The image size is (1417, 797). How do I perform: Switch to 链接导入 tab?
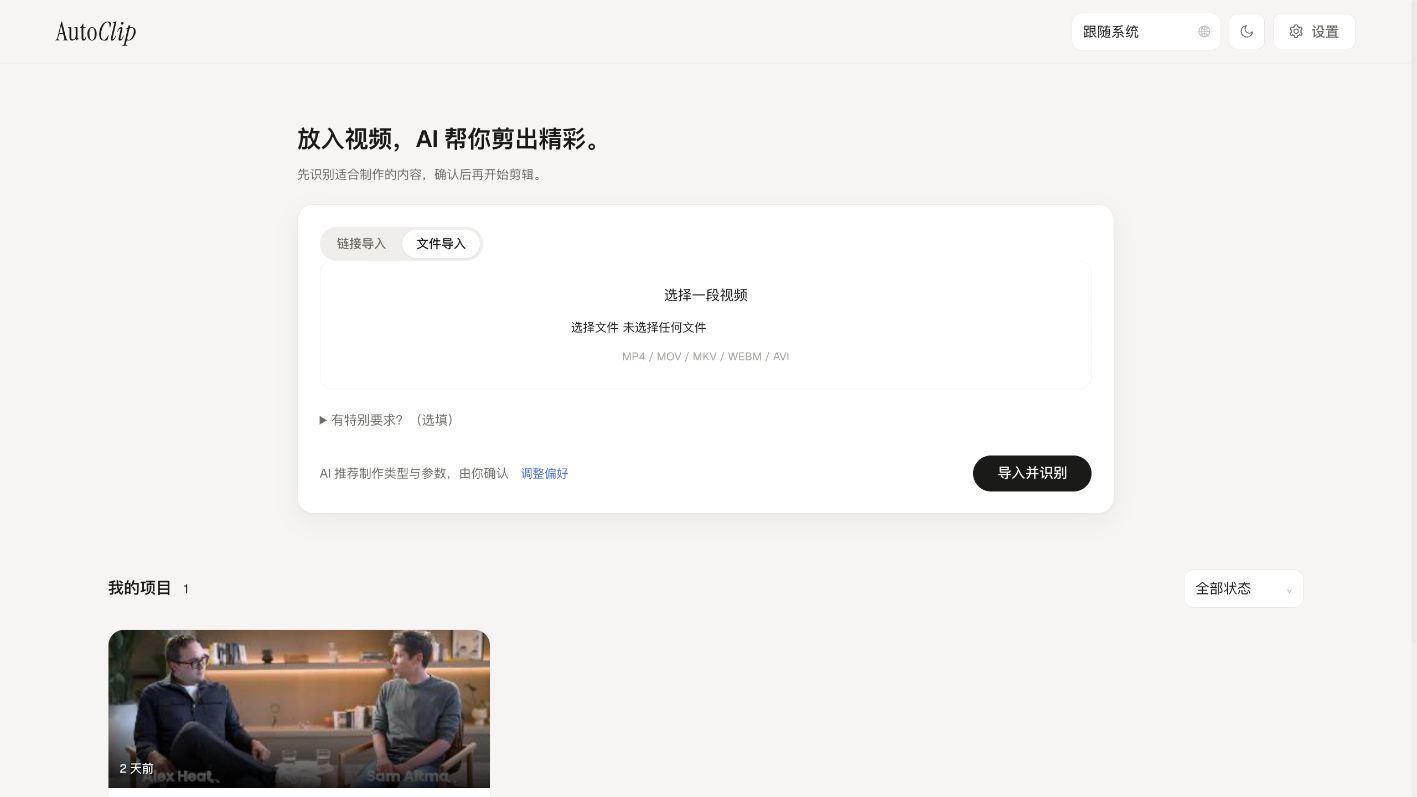(x=361, y=244)
